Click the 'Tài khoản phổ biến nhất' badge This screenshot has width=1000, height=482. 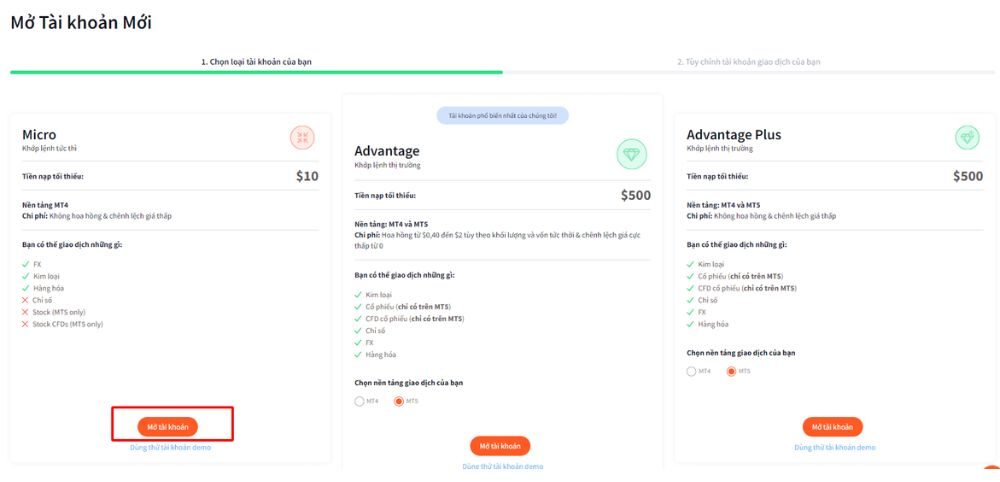[502, 115]
